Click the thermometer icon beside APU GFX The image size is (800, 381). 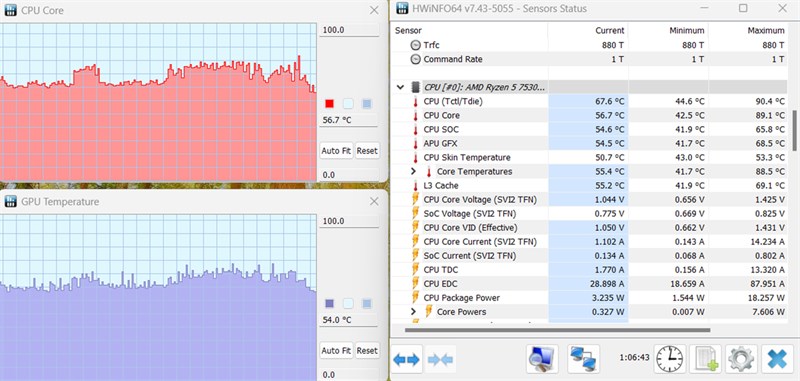(416, 143)
